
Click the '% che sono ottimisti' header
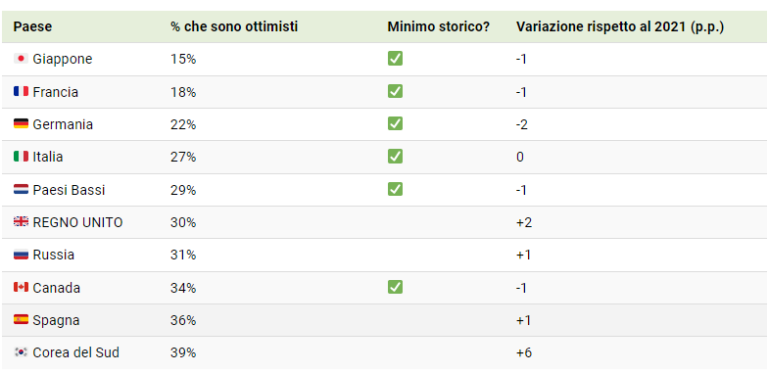234,27
